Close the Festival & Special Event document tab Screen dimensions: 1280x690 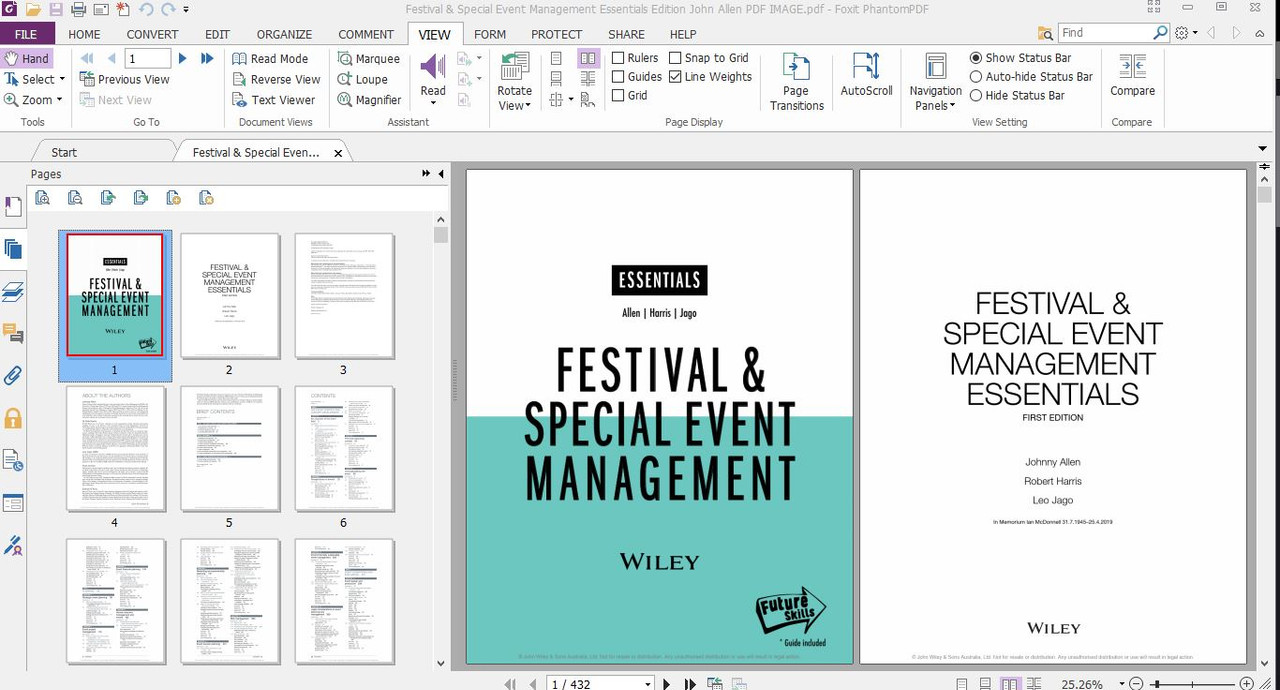click(338, 153)
